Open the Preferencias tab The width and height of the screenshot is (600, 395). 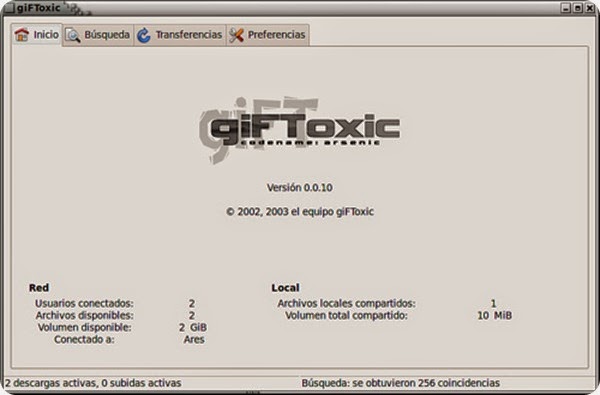tap(267, 35)
